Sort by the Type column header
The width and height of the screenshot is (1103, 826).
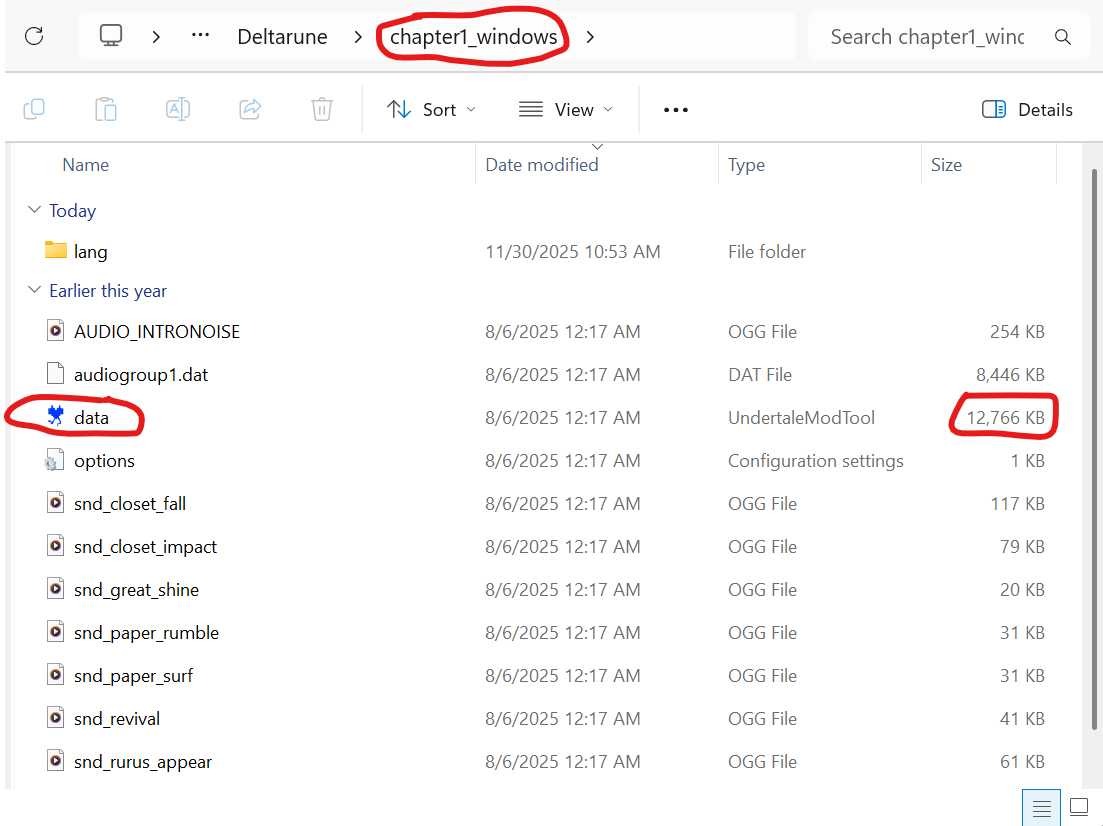(746, 165)
